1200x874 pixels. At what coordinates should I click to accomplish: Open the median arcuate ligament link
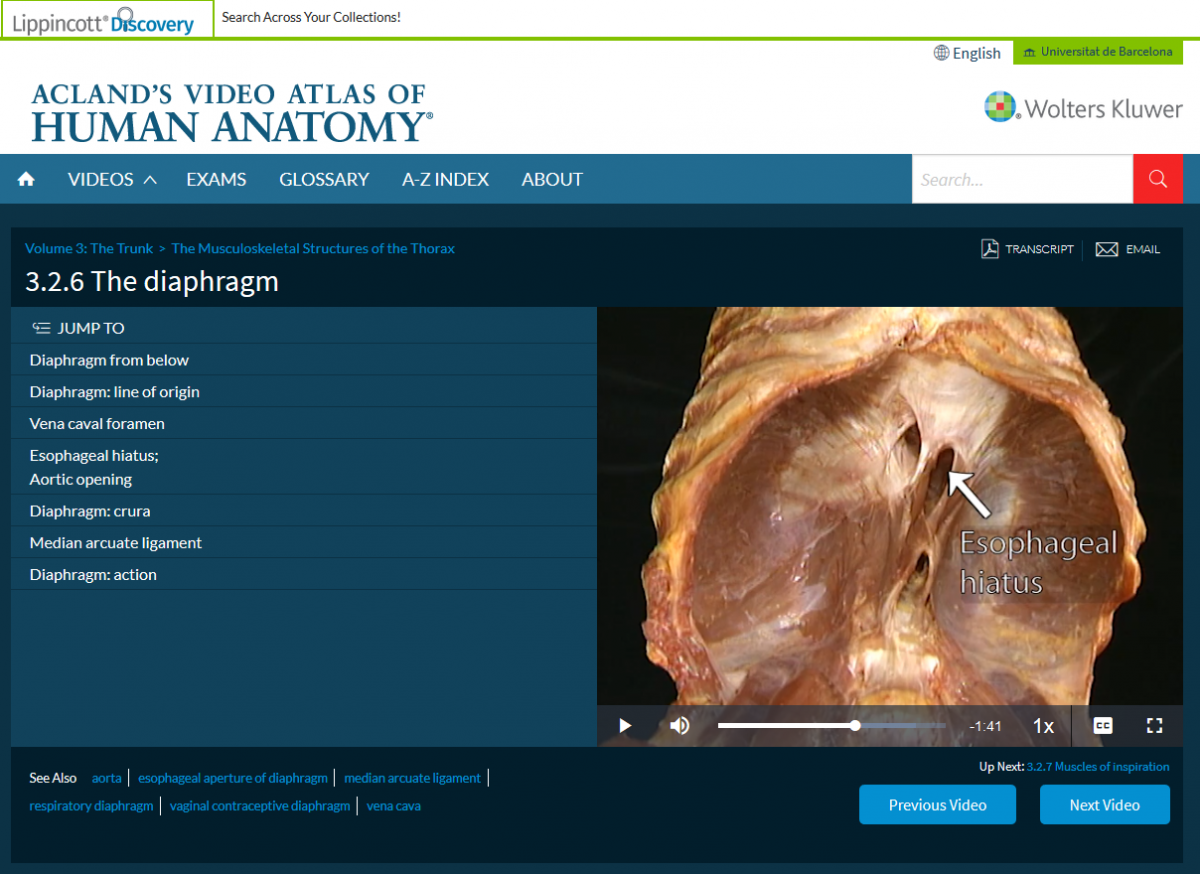412,778
